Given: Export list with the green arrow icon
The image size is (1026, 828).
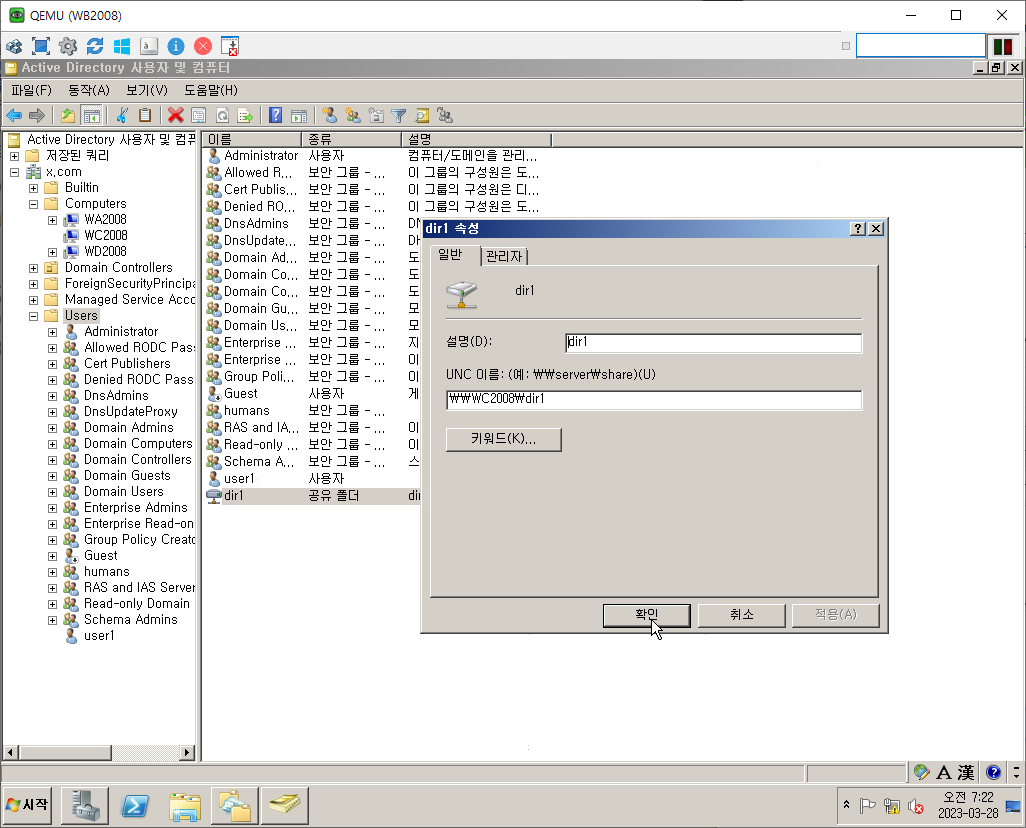Looking at the screenshot, I should click(245, 116).
